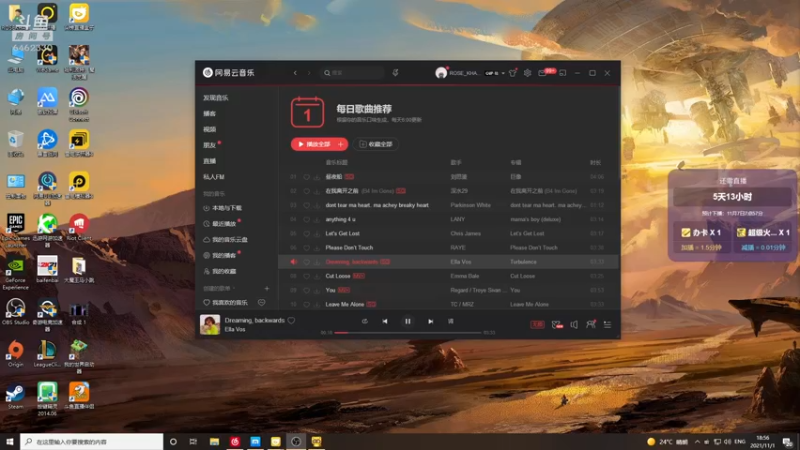Skip to the next track
800x450 pixels.
(x=431, y=321)
